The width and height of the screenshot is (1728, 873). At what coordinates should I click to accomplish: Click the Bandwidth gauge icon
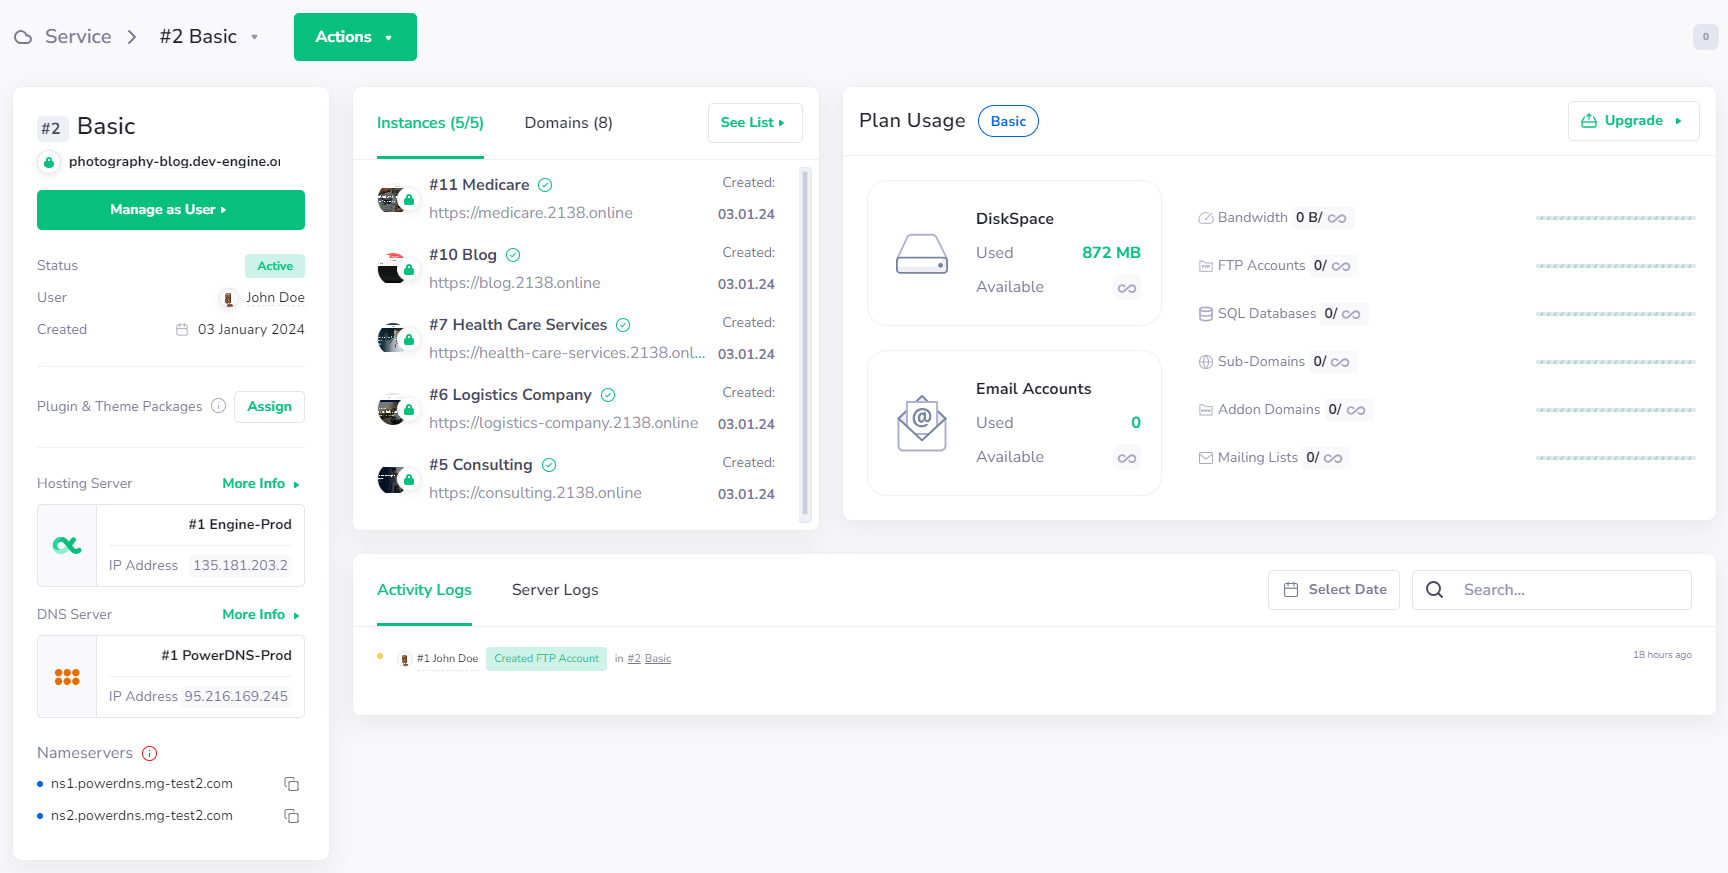[1206, 218]
